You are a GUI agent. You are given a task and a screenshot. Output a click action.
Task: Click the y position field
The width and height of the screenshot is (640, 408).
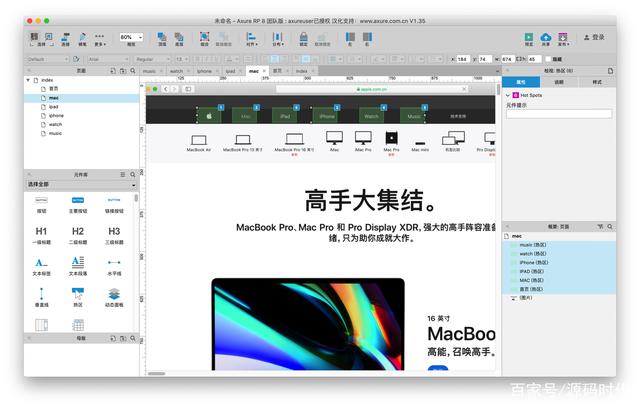485,59
